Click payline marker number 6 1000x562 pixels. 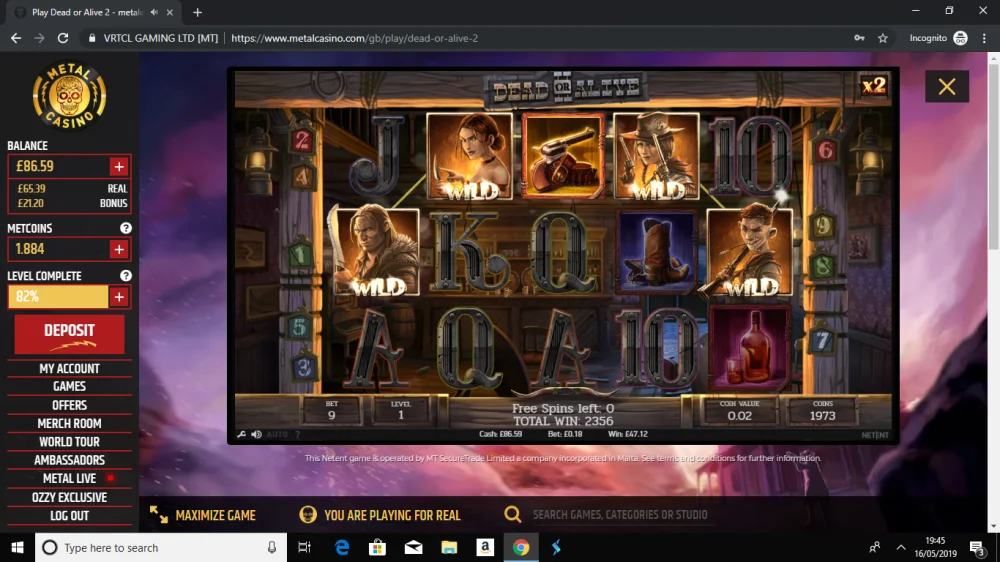pos(825,151)
